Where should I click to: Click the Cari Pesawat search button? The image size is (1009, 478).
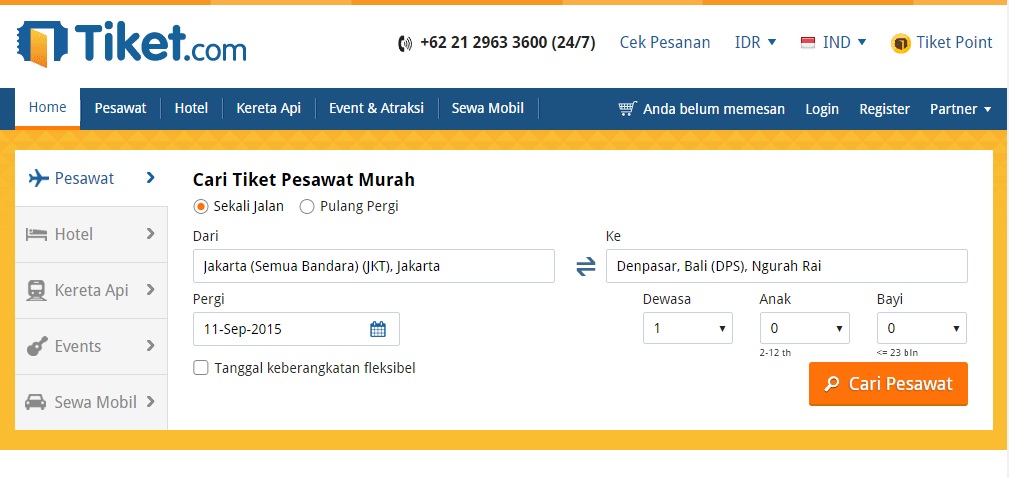(x=888, y=384)
